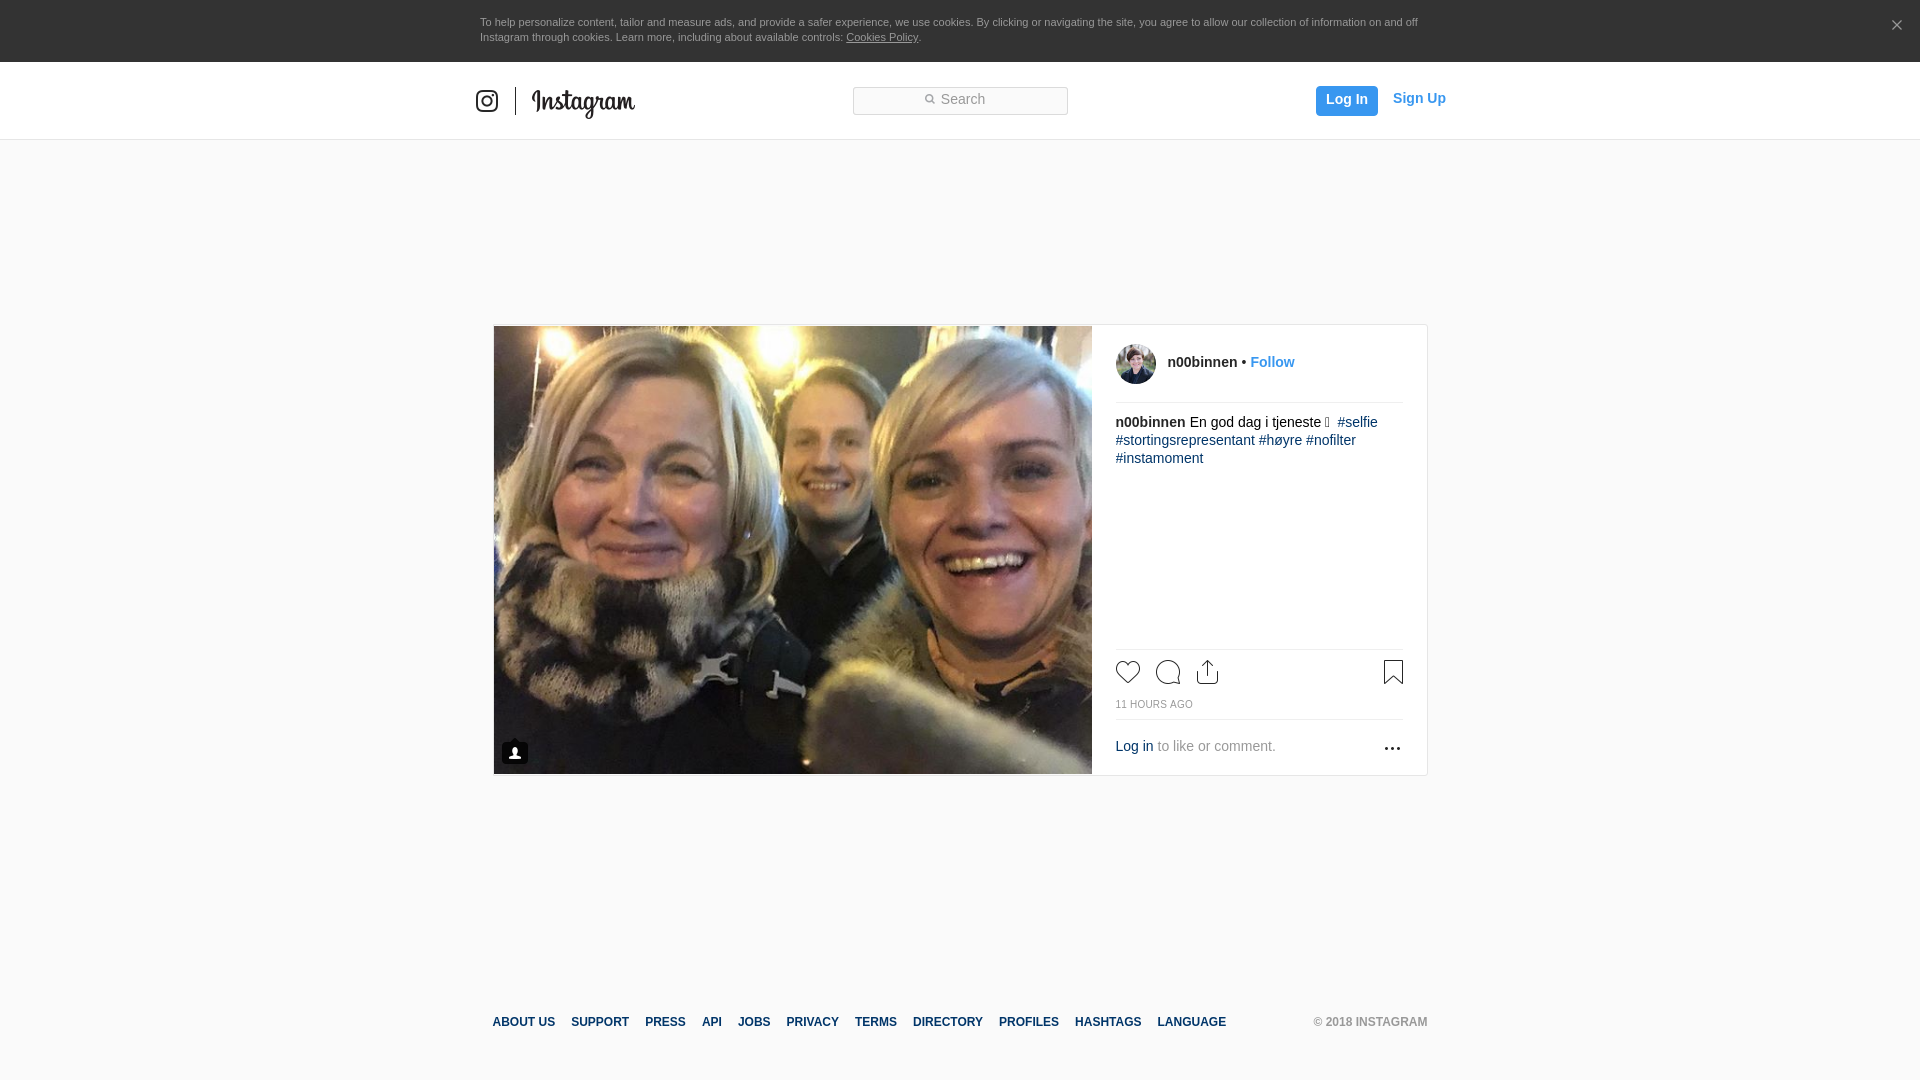This screenshot has height=1080, width=1920.
Task: Open n00binnen profile avatar
Action: [x=1136, y=364]
